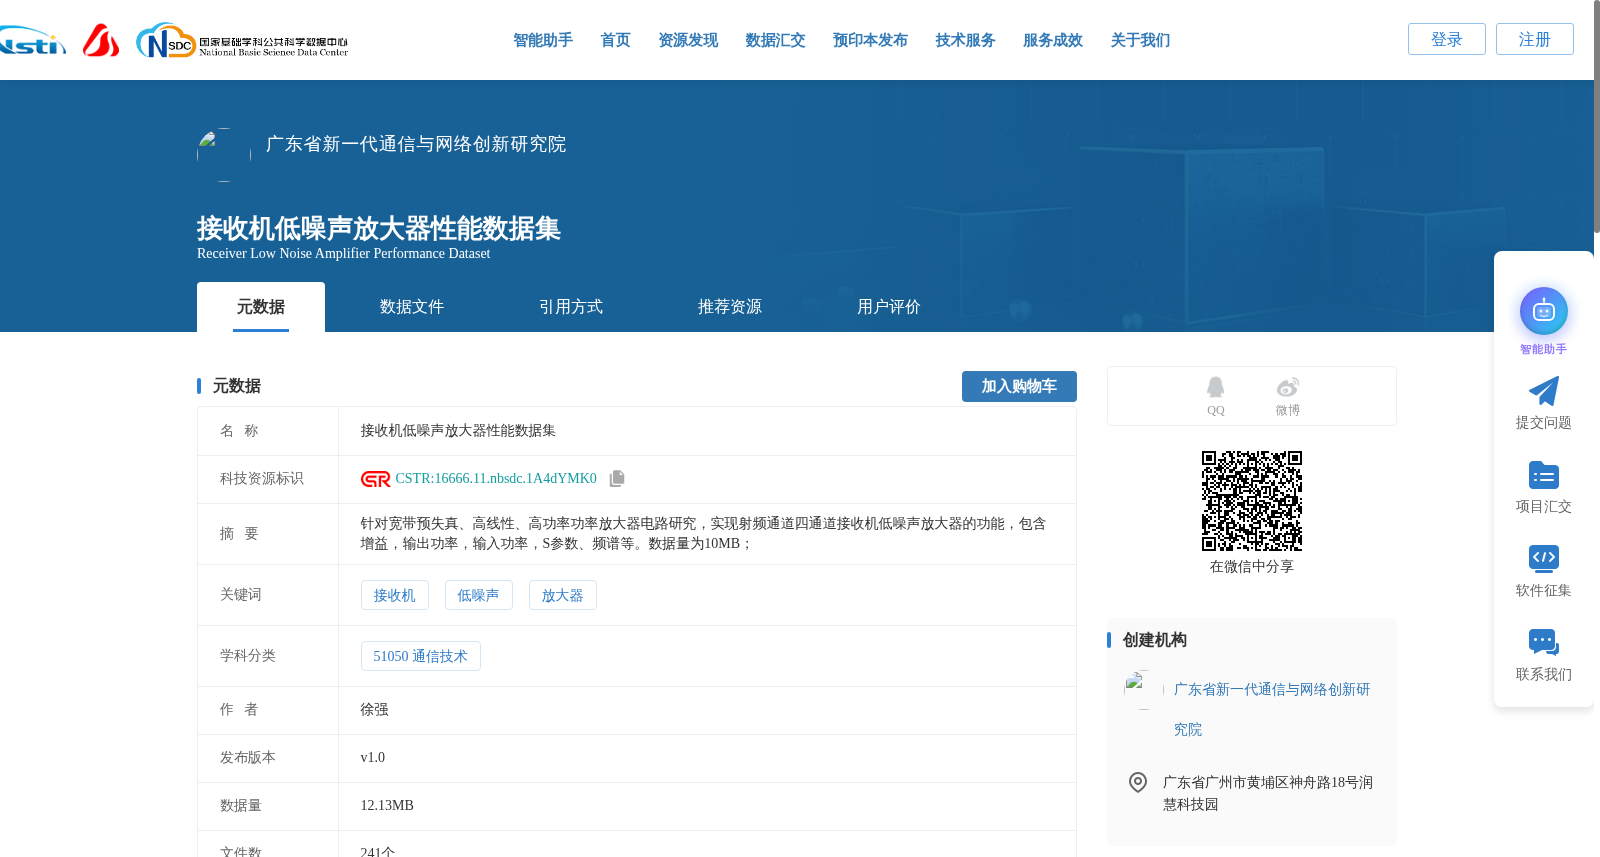Click the red flame-shaped logo
The height and width of the screenshot is (857, 1600).
[x=101, y=40]
